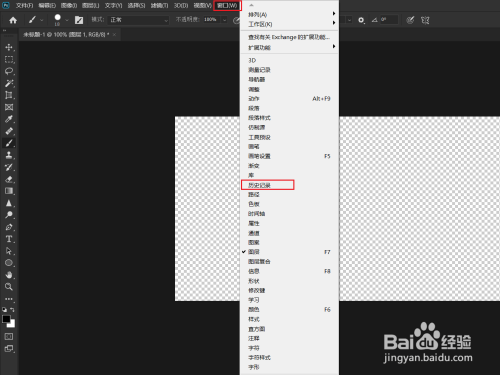Screen dimensions: 500x375
Task: Open the brush preset picker arrow
Action: pos(67,20)
